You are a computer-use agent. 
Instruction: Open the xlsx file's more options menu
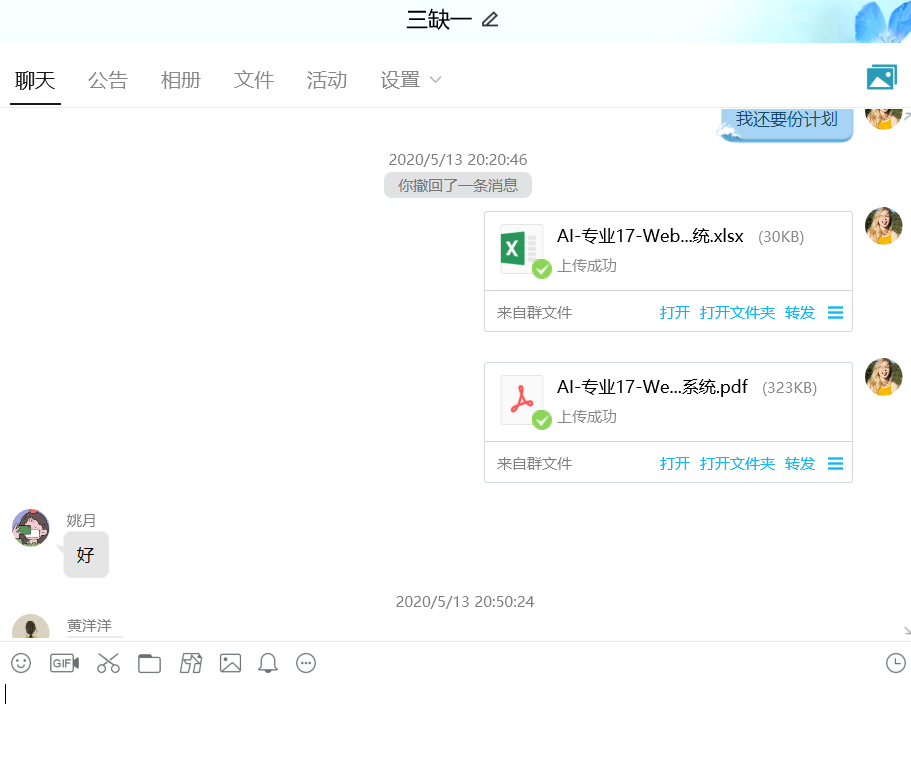point(836,313)
